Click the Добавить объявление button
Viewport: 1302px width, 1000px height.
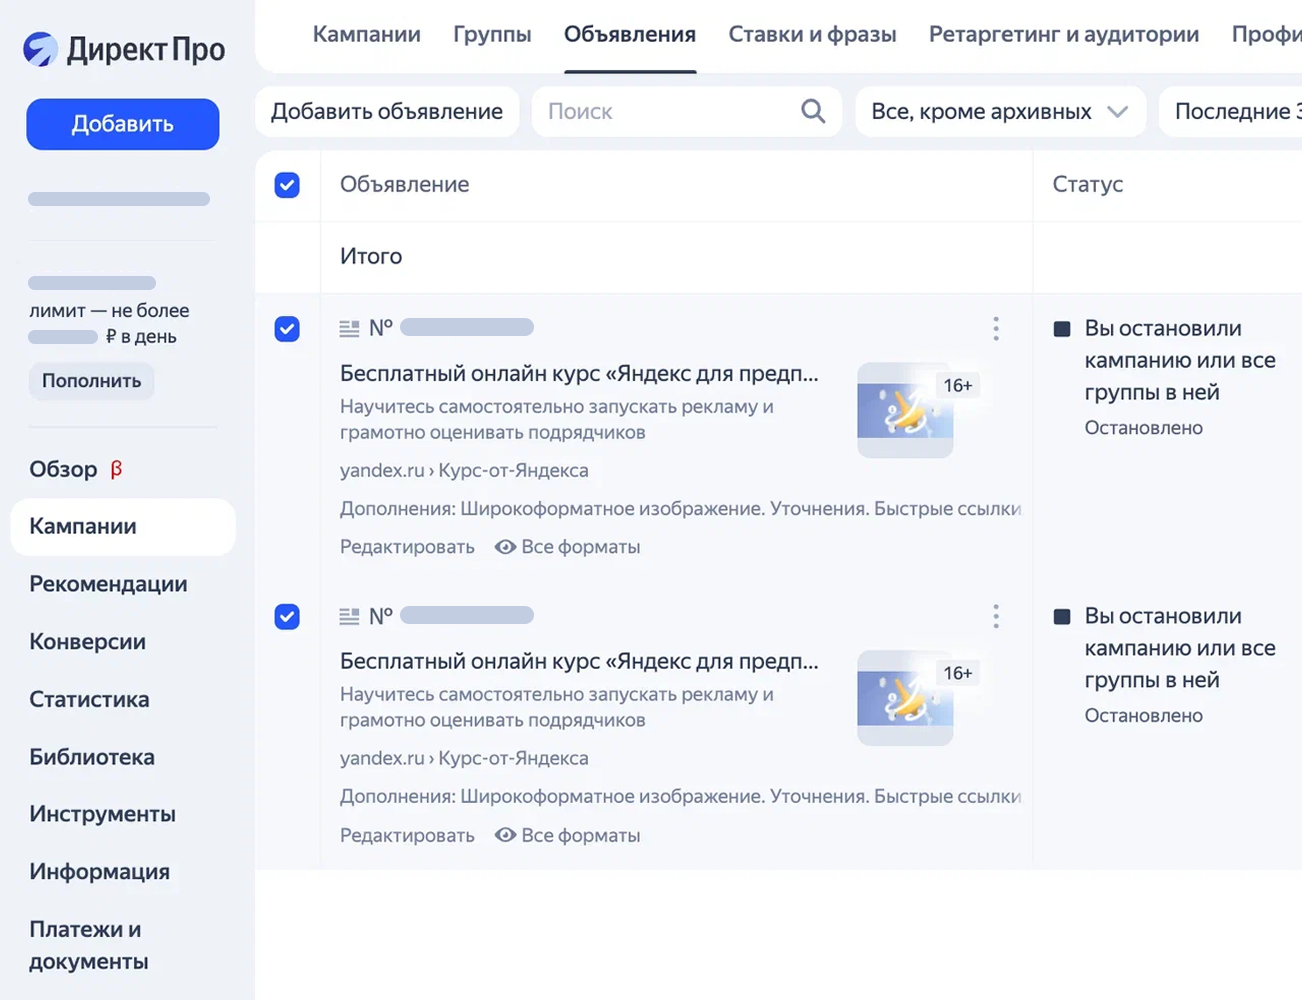387,111
